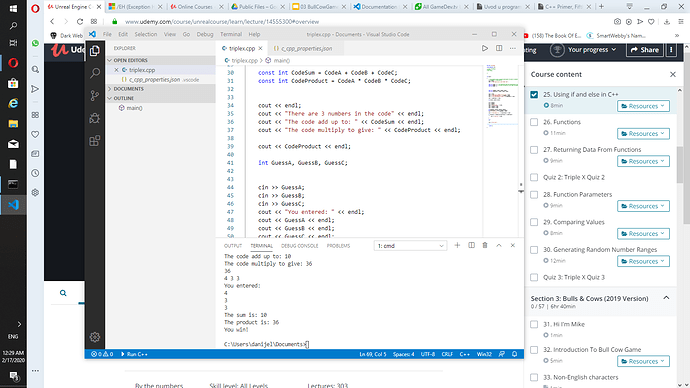The height and width of the screenshot is (388, 690).
Task: Open the terminal selector 1: cmd dropdown
Action: 410,246
